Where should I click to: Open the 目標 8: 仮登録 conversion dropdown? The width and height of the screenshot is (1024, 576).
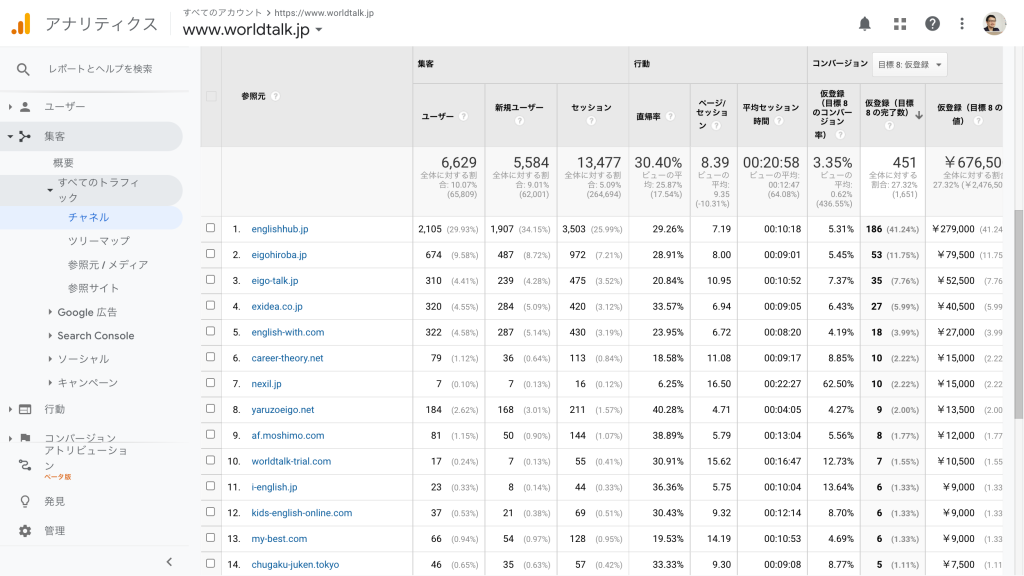(x=909, y=64)
